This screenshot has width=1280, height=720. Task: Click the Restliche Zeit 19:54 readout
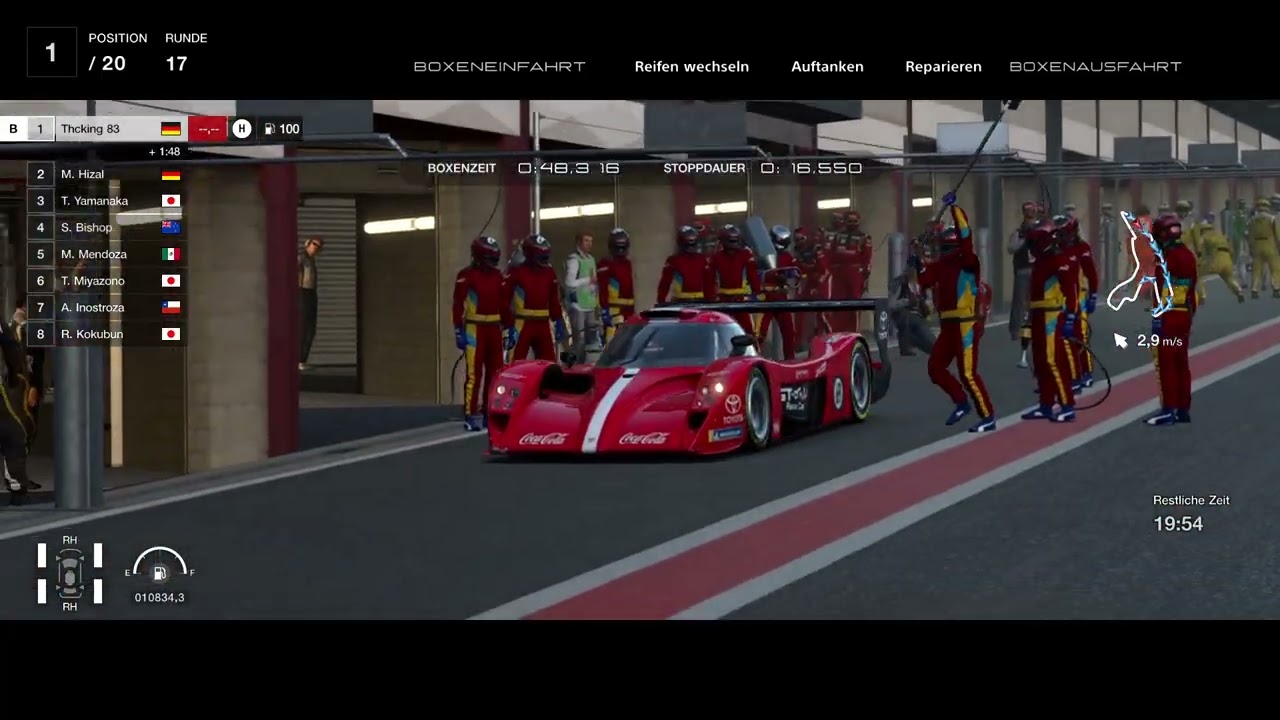tap(1190, 513)
